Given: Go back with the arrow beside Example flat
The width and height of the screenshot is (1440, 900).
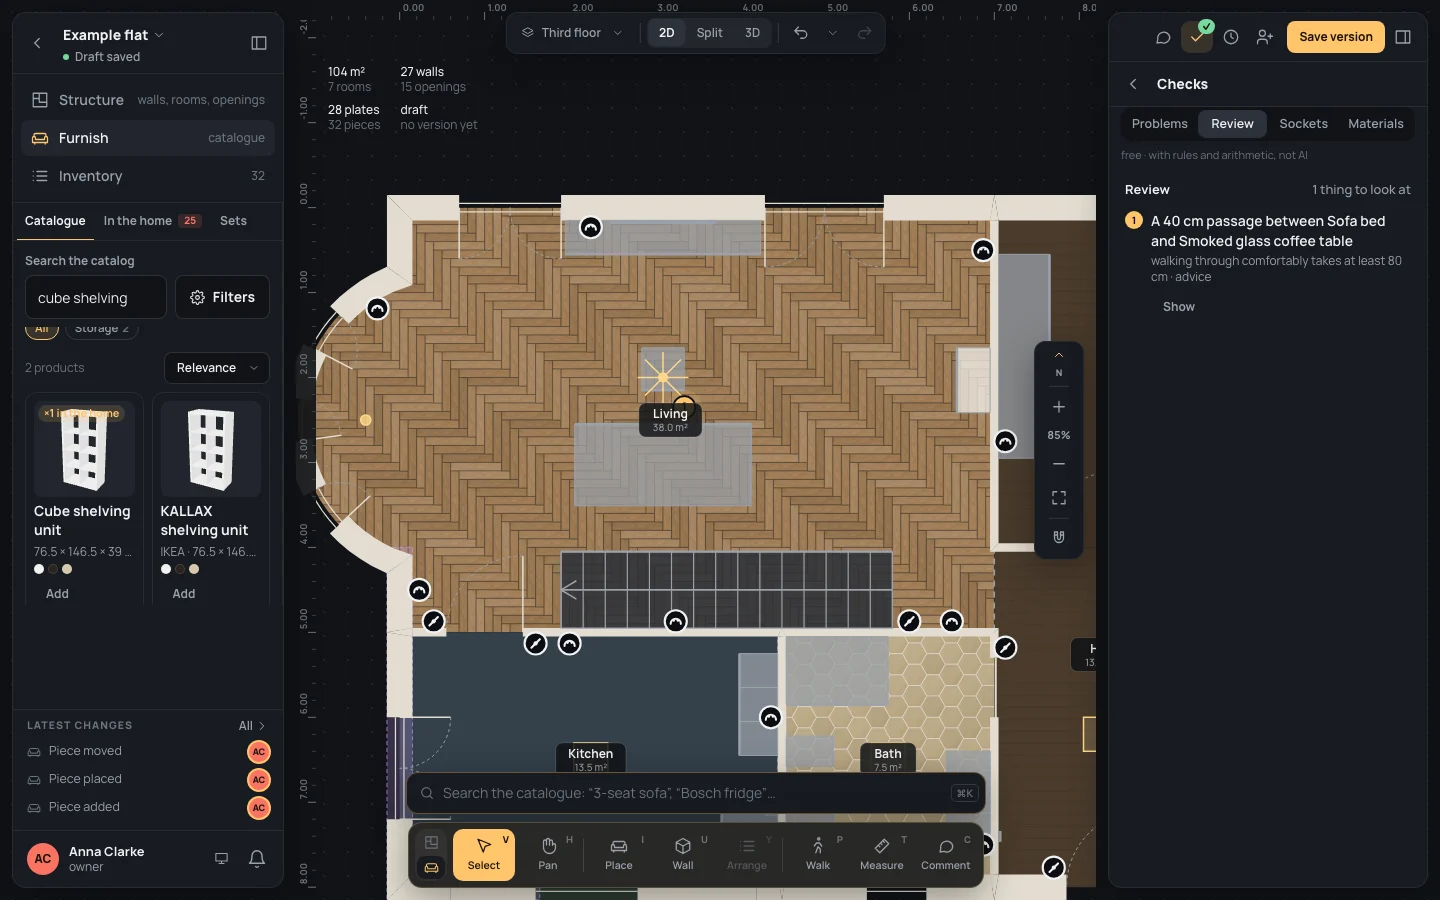Looking at the screenshot, I should [37, 43].
